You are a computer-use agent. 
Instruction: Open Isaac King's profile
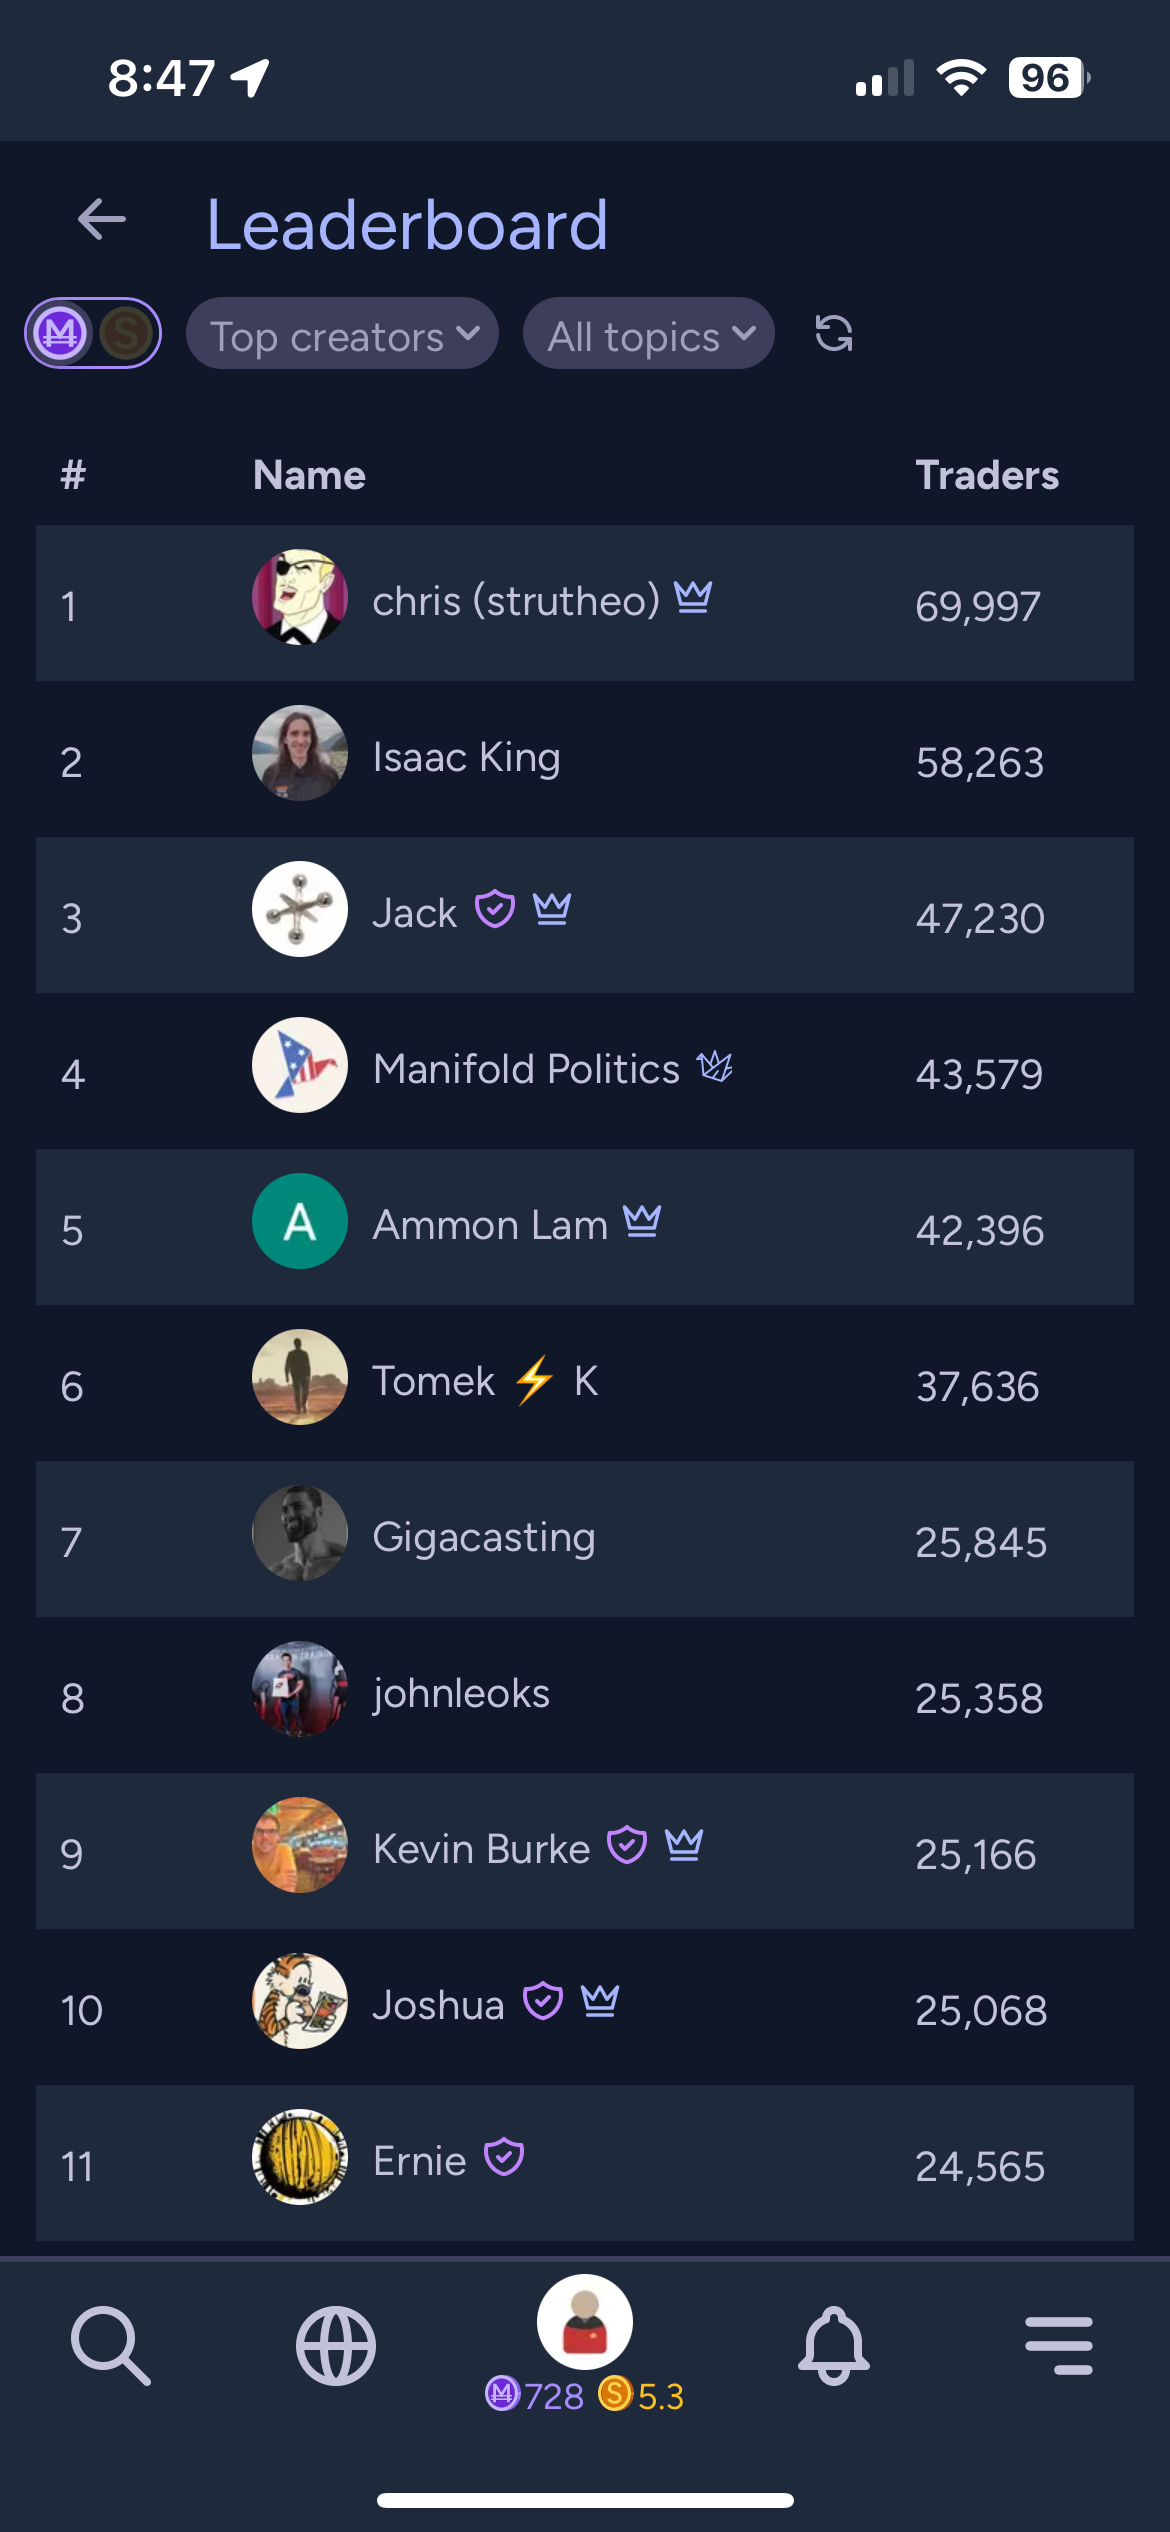coord(466,758)
